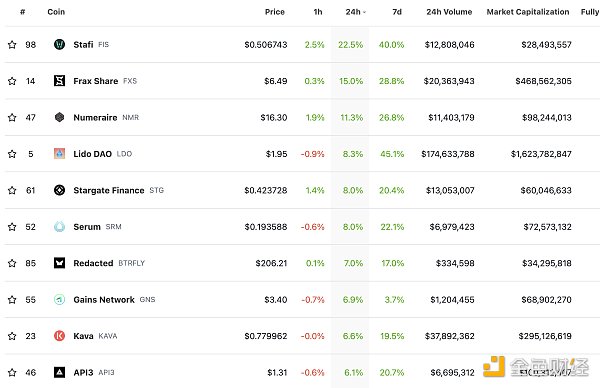Sort by the 24h column dropdown arrow
600x388 pixels.
(364, 12)
